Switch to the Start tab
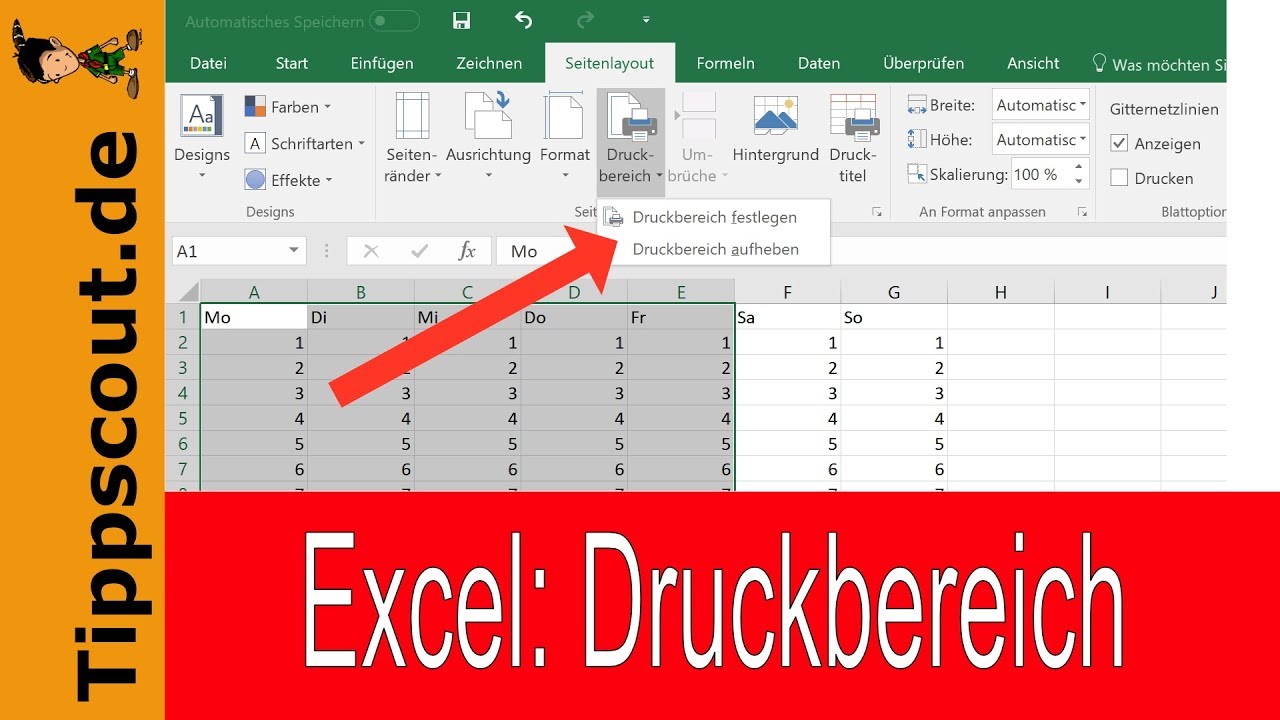Viewport: 1280px width, 720px height. (291, 63)
